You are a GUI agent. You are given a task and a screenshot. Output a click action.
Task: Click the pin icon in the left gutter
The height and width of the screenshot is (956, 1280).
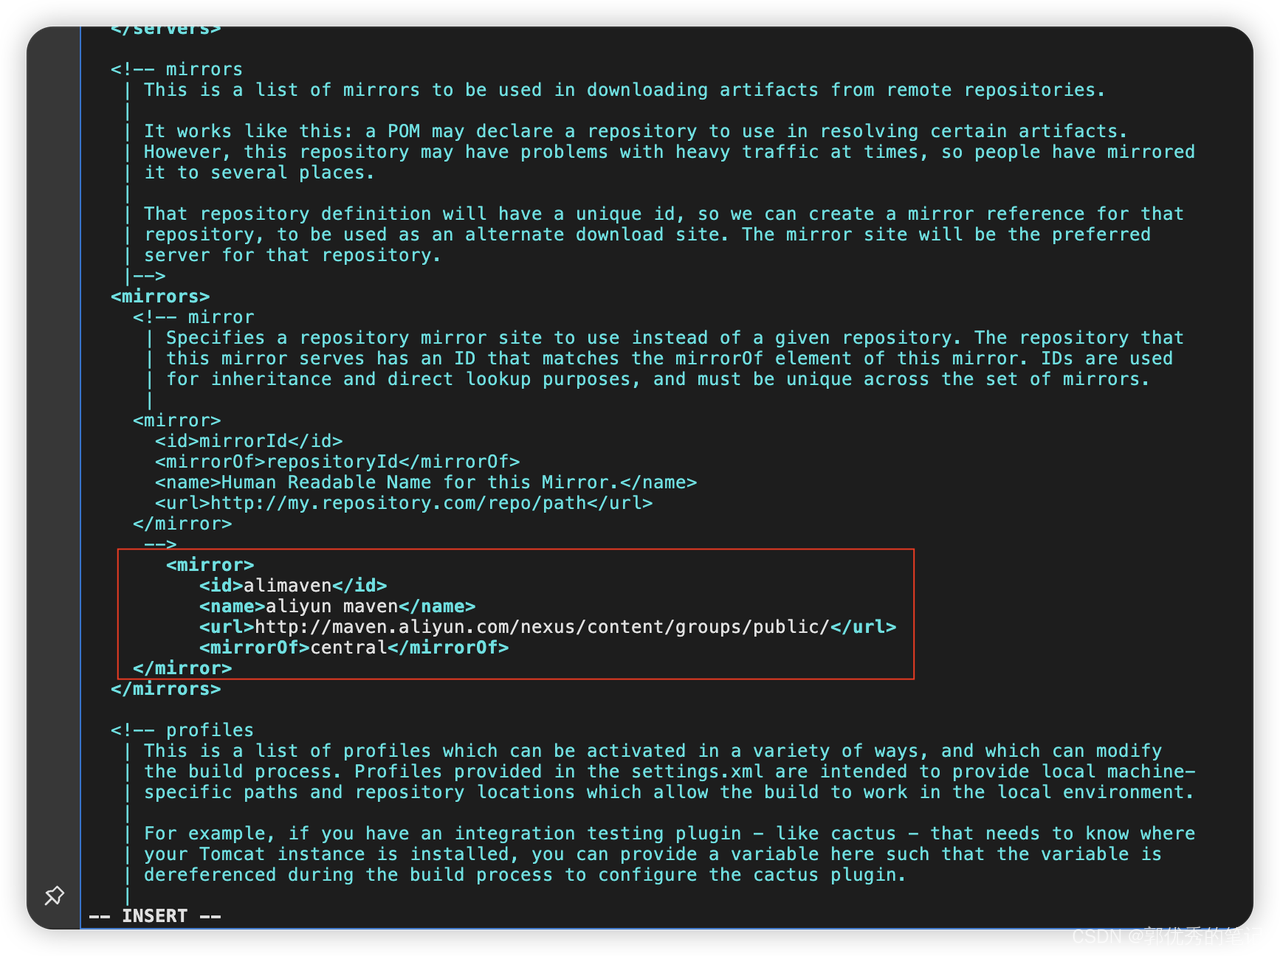(54, 895)
